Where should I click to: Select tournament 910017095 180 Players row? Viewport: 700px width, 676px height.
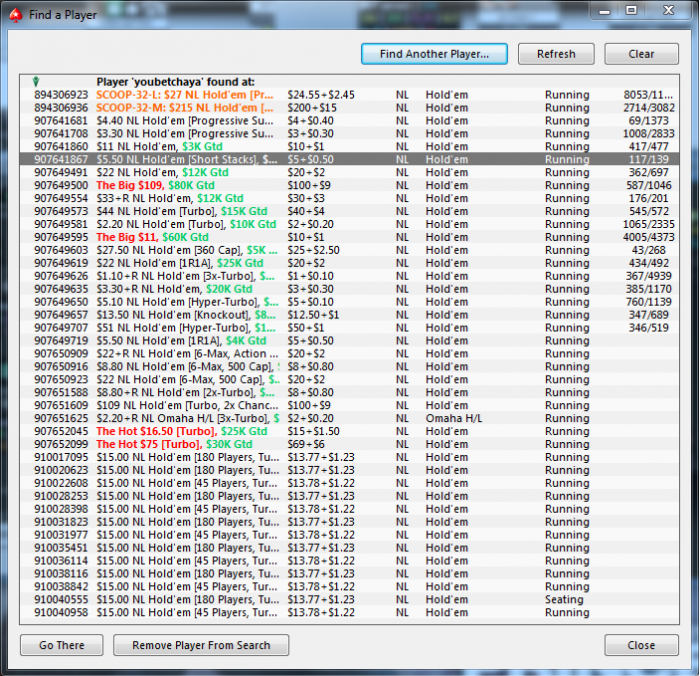click(350, 457)
